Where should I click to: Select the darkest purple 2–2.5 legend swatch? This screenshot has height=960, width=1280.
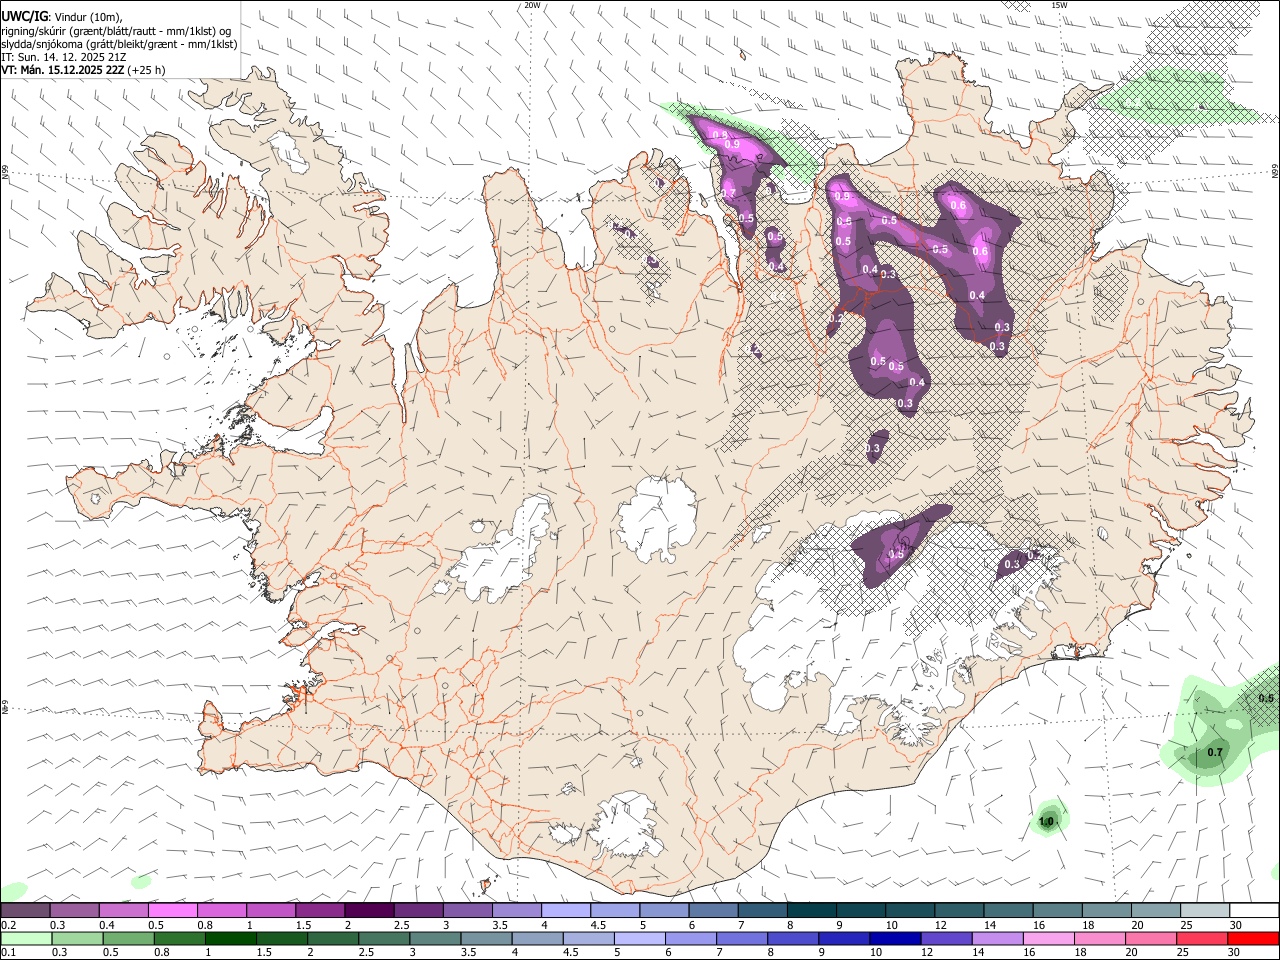click(x=370, y=911)
